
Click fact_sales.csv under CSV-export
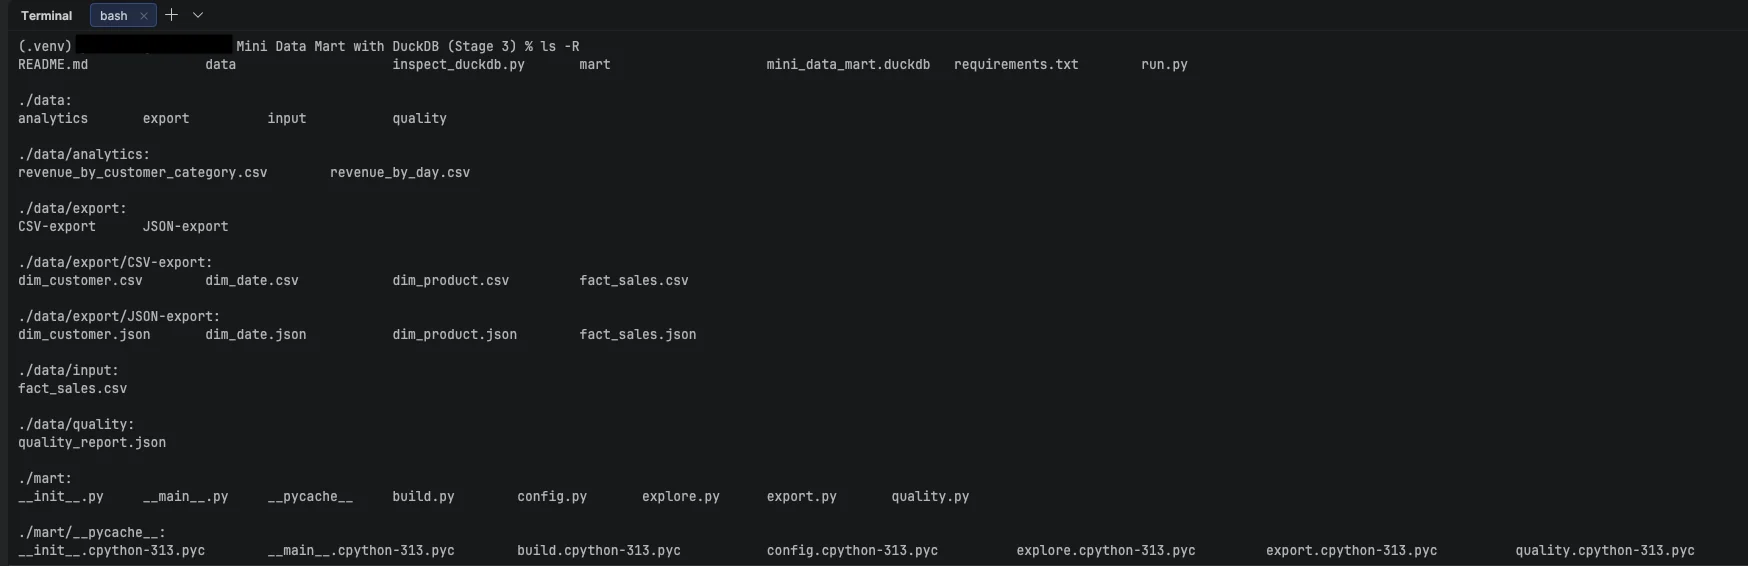pos(634,281)
